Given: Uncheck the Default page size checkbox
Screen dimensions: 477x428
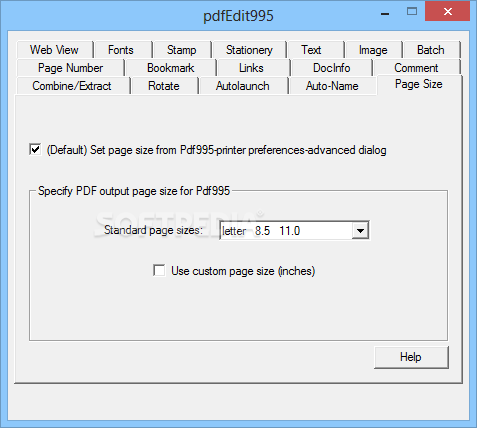Looking at the screenshot, I should (35, 149).
